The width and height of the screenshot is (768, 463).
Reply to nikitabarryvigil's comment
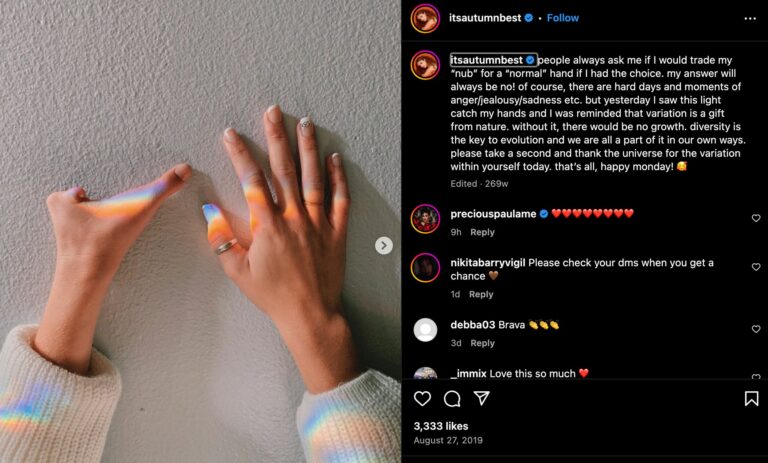(481, 294)
